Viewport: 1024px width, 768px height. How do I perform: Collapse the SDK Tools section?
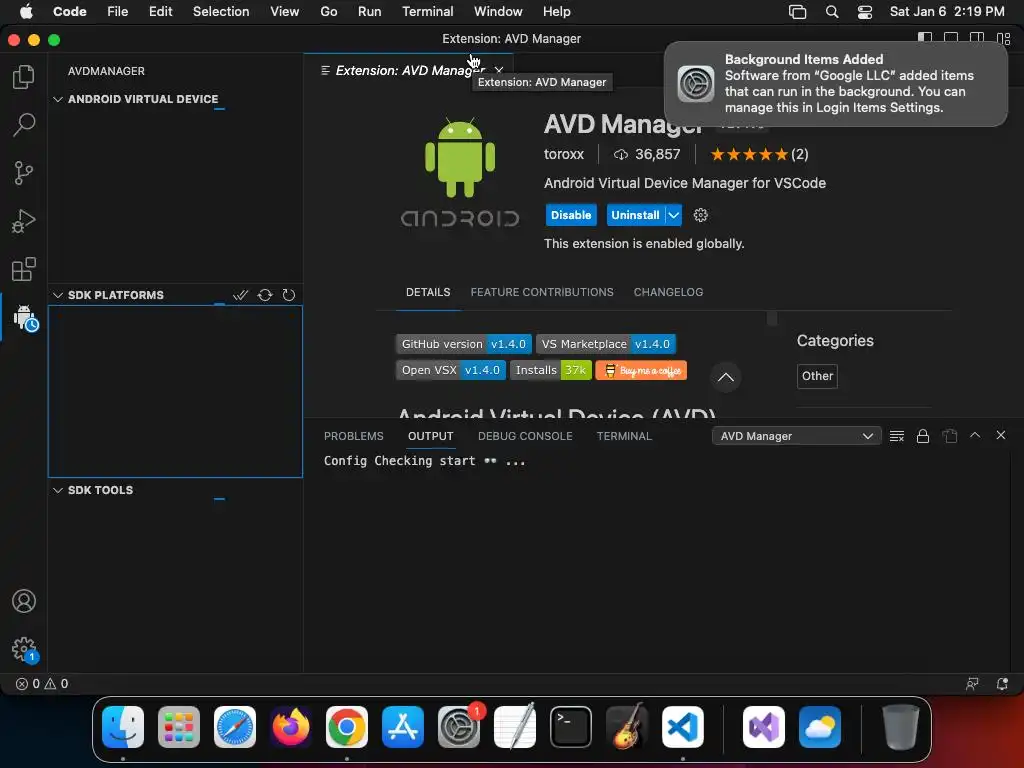(x=57, y=490)
